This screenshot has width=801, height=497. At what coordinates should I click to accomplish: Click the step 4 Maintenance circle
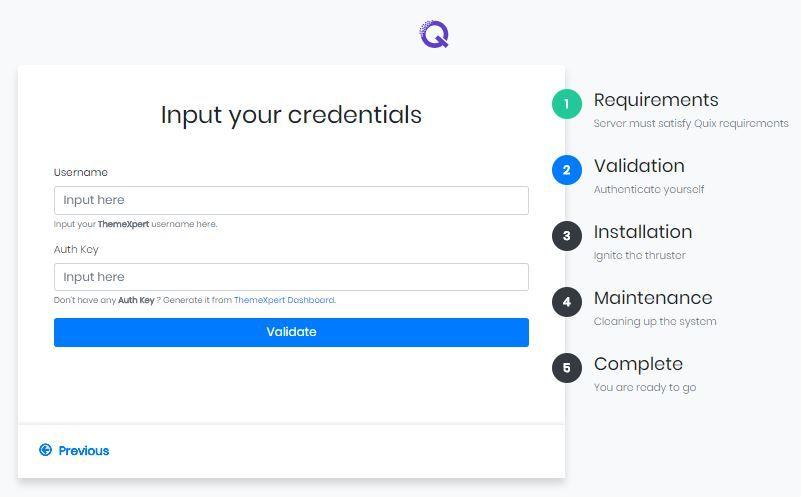click(x=566, y=302)
